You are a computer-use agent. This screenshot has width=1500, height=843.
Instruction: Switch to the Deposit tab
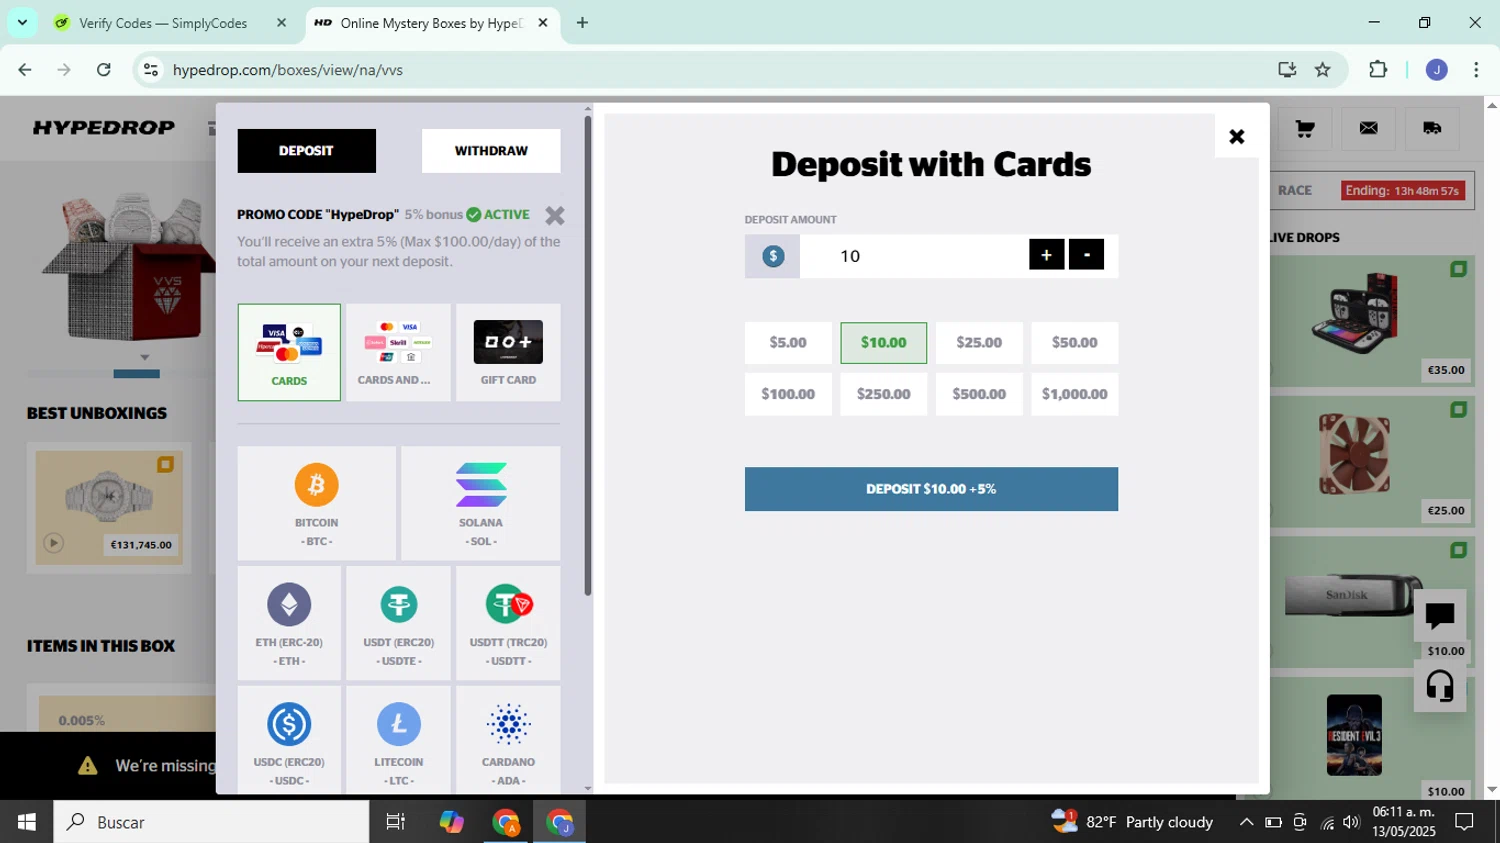pyautogui.click(x=307, y=151)
